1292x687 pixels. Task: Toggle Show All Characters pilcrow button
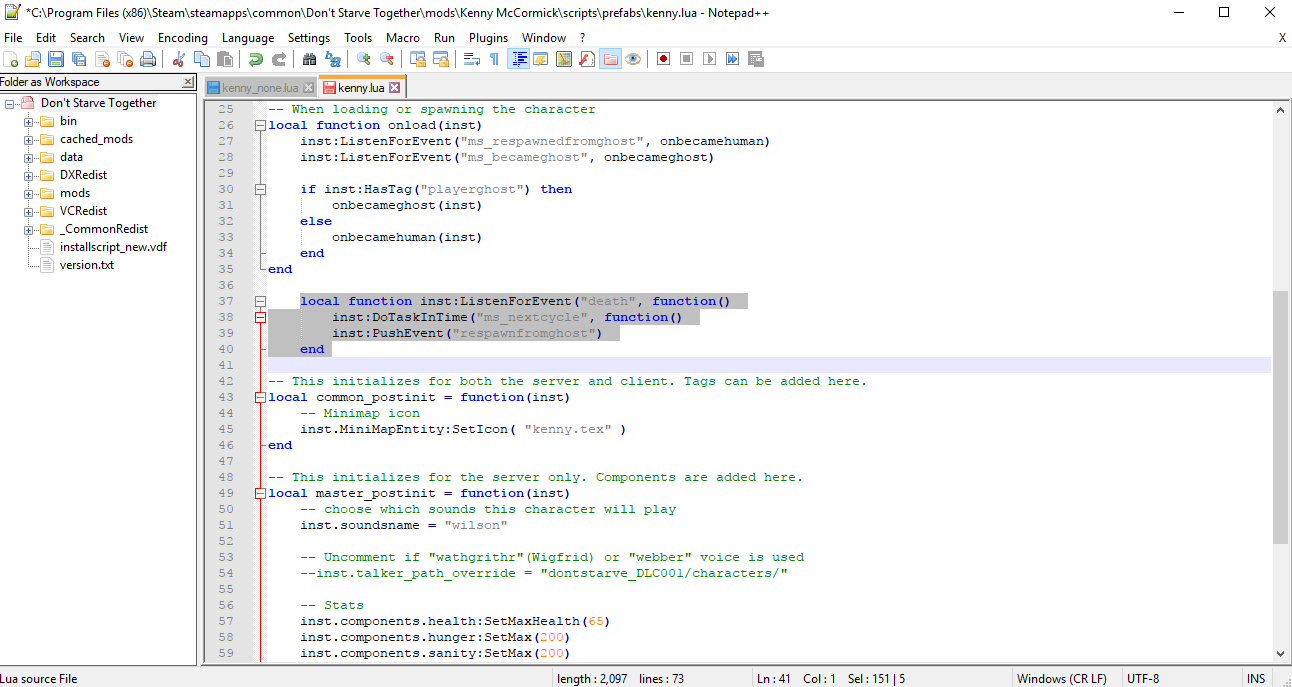coord(494,60)
